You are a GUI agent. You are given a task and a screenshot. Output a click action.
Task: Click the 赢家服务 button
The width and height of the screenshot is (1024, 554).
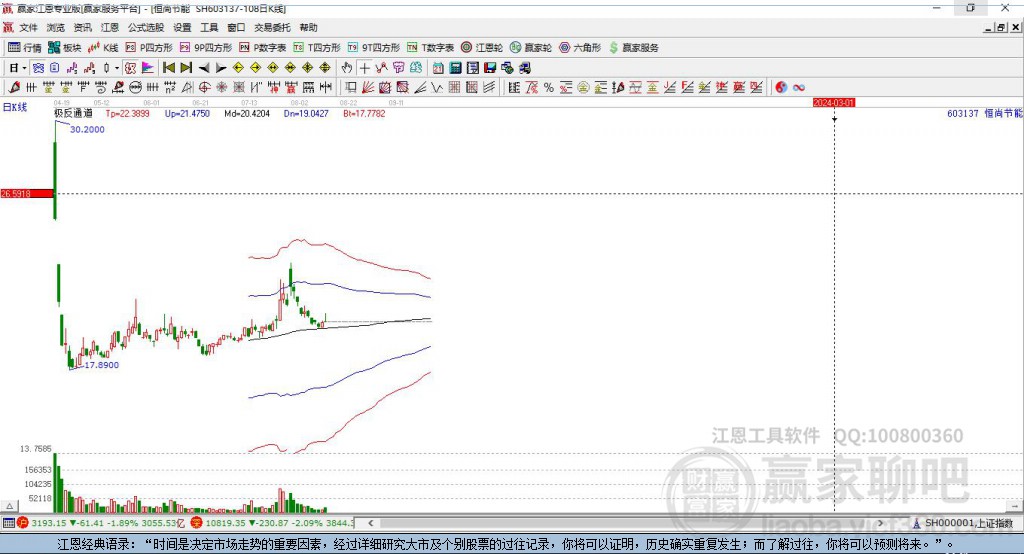click(634, 47)
